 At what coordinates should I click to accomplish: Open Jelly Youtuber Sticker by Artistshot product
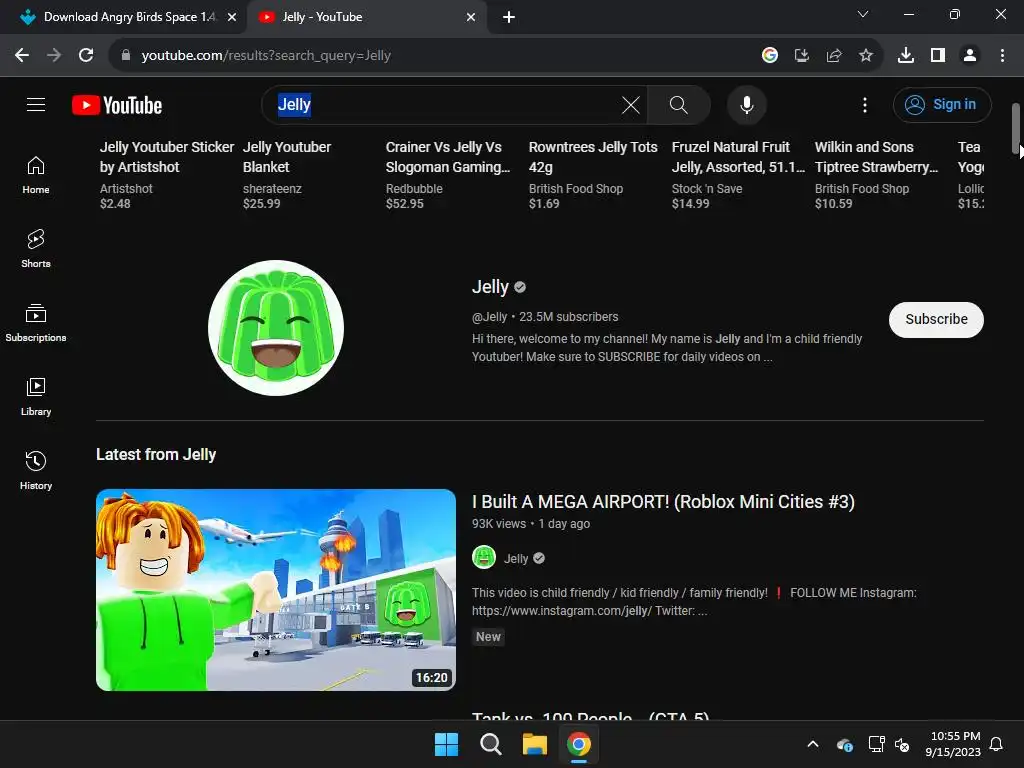click(167, 157)
